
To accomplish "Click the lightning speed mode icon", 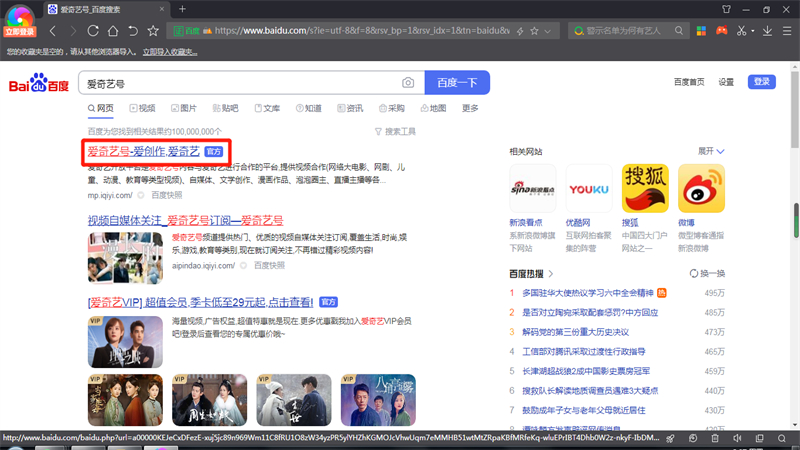I will (x=520, y=31).
